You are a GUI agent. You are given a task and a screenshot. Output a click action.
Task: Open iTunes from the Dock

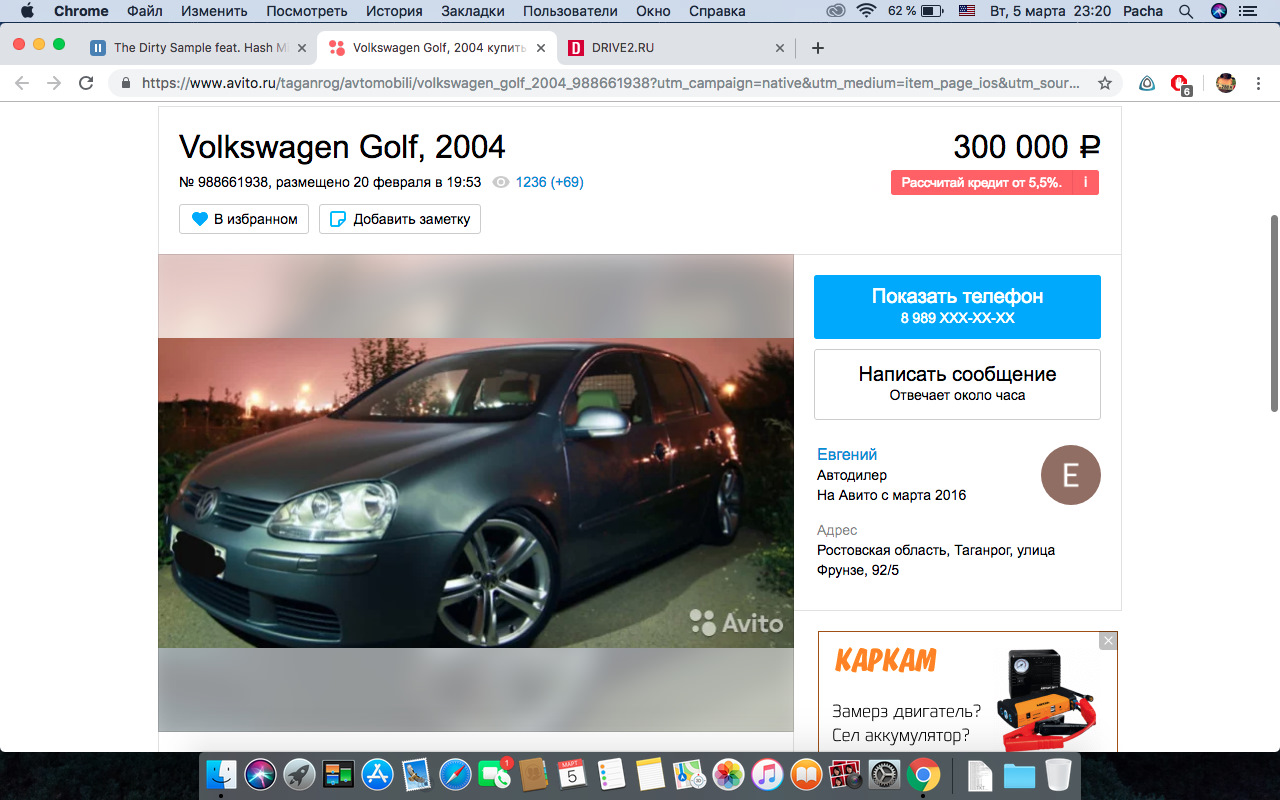(767, 774)
